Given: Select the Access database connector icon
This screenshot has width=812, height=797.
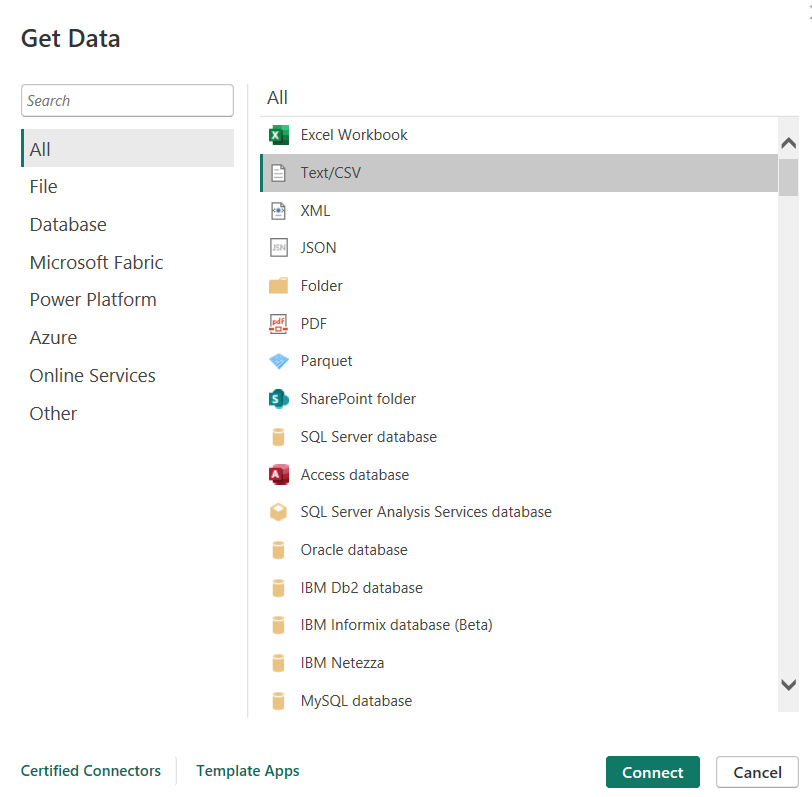Looking at the screenshot, I should (x=279, y=474).
